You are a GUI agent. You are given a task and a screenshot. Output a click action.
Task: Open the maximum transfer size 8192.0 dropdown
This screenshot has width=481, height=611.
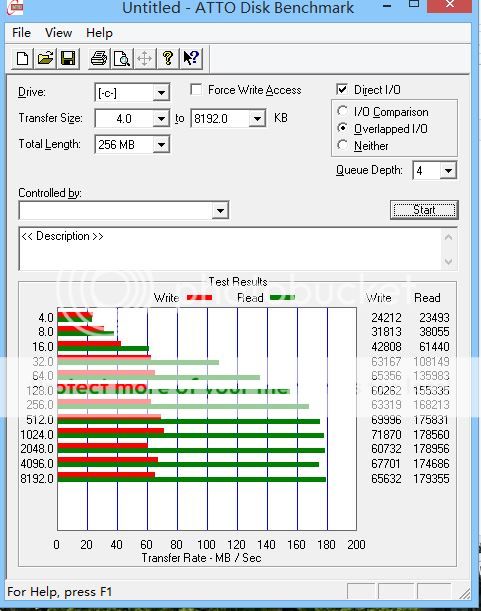[257, 118]
